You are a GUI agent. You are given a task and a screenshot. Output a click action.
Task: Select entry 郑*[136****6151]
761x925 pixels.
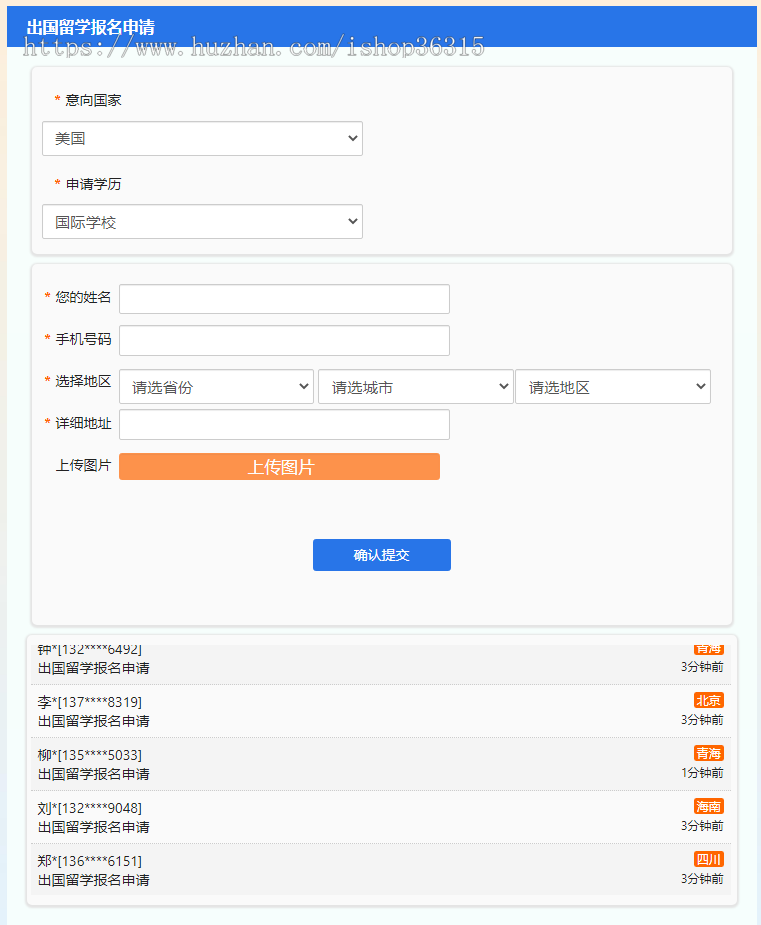coord(90,861)
